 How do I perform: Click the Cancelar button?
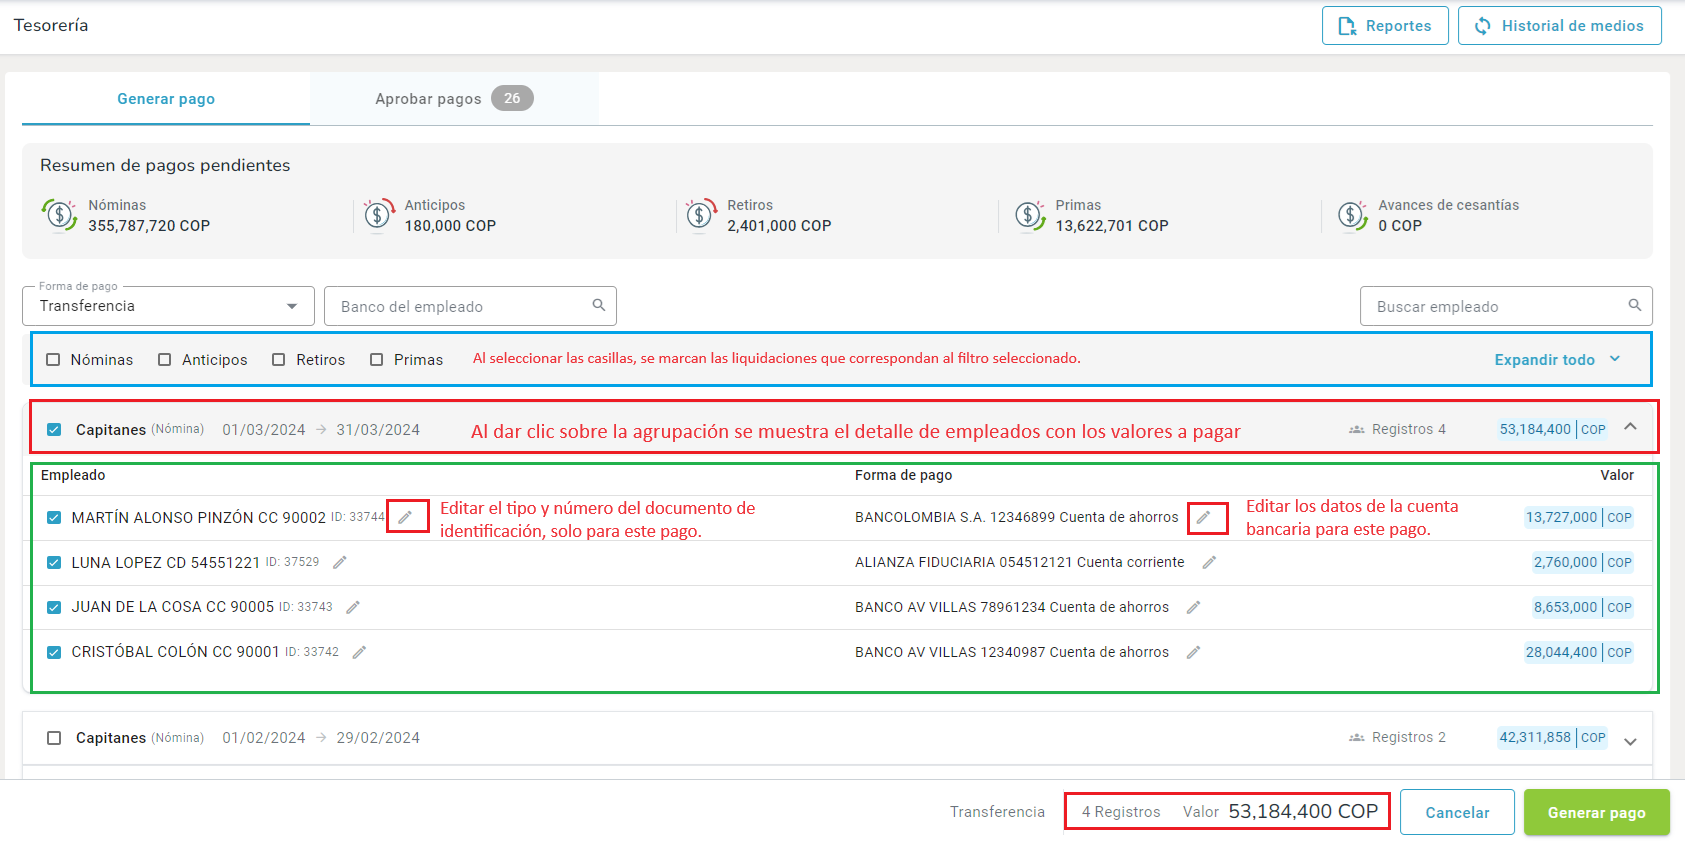[1457, 812]
